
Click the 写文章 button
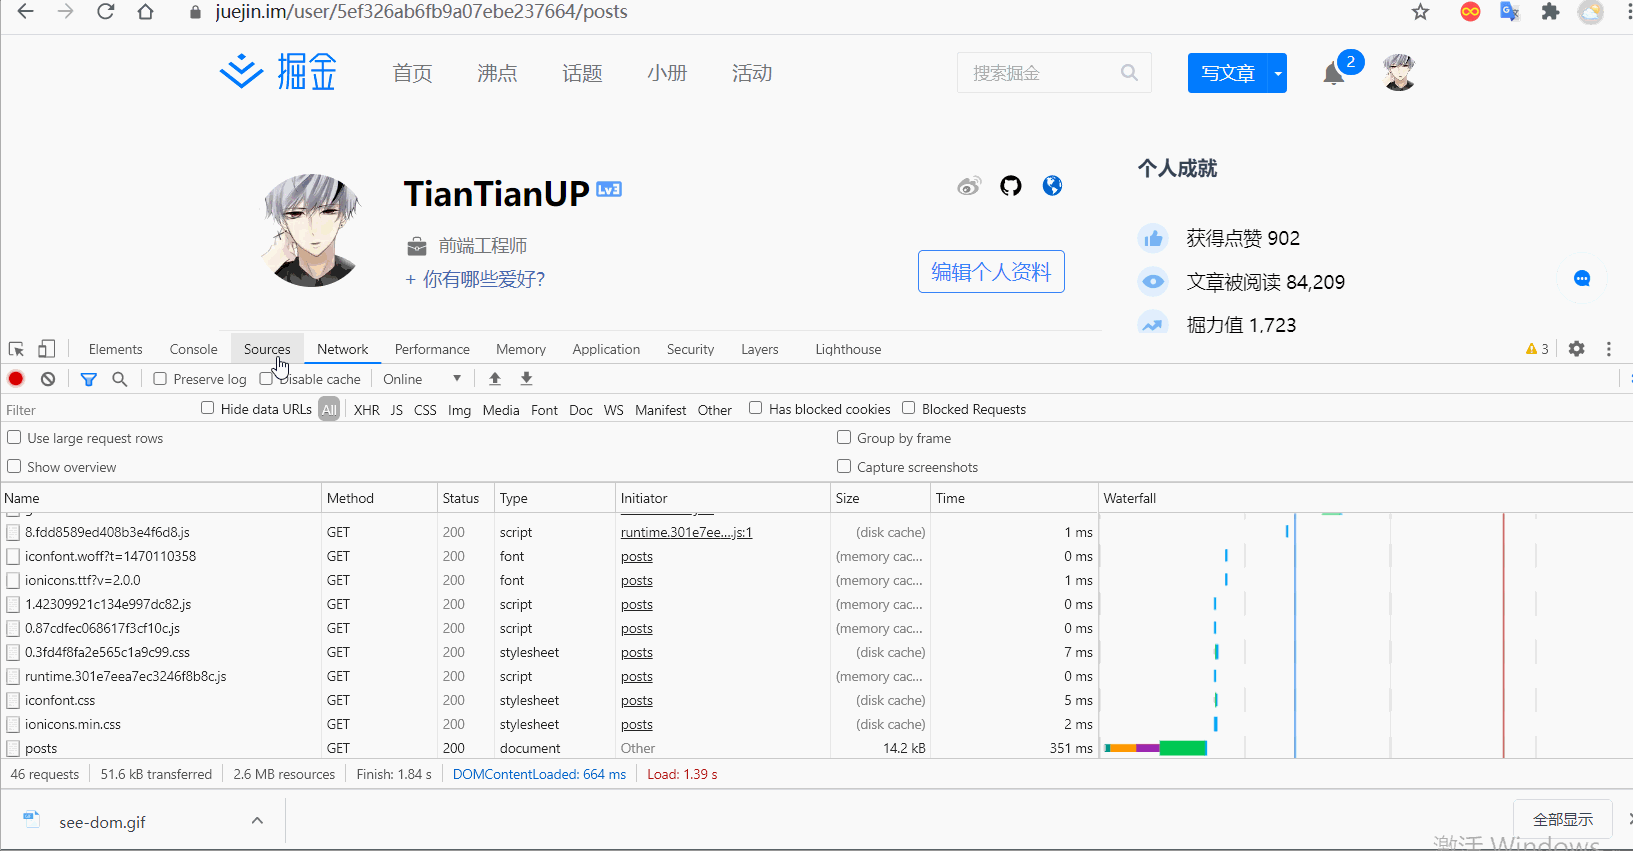[1228, 73]
